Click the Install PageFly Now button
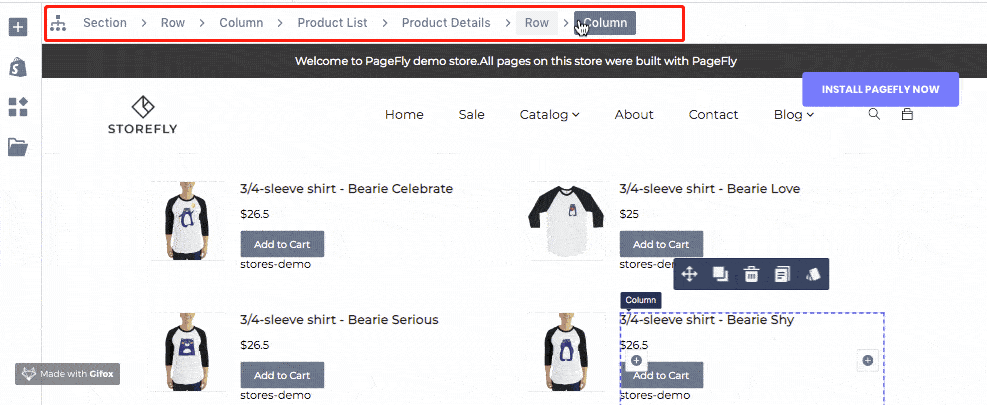This screenshot has height=408, width=987. point(880,89)
